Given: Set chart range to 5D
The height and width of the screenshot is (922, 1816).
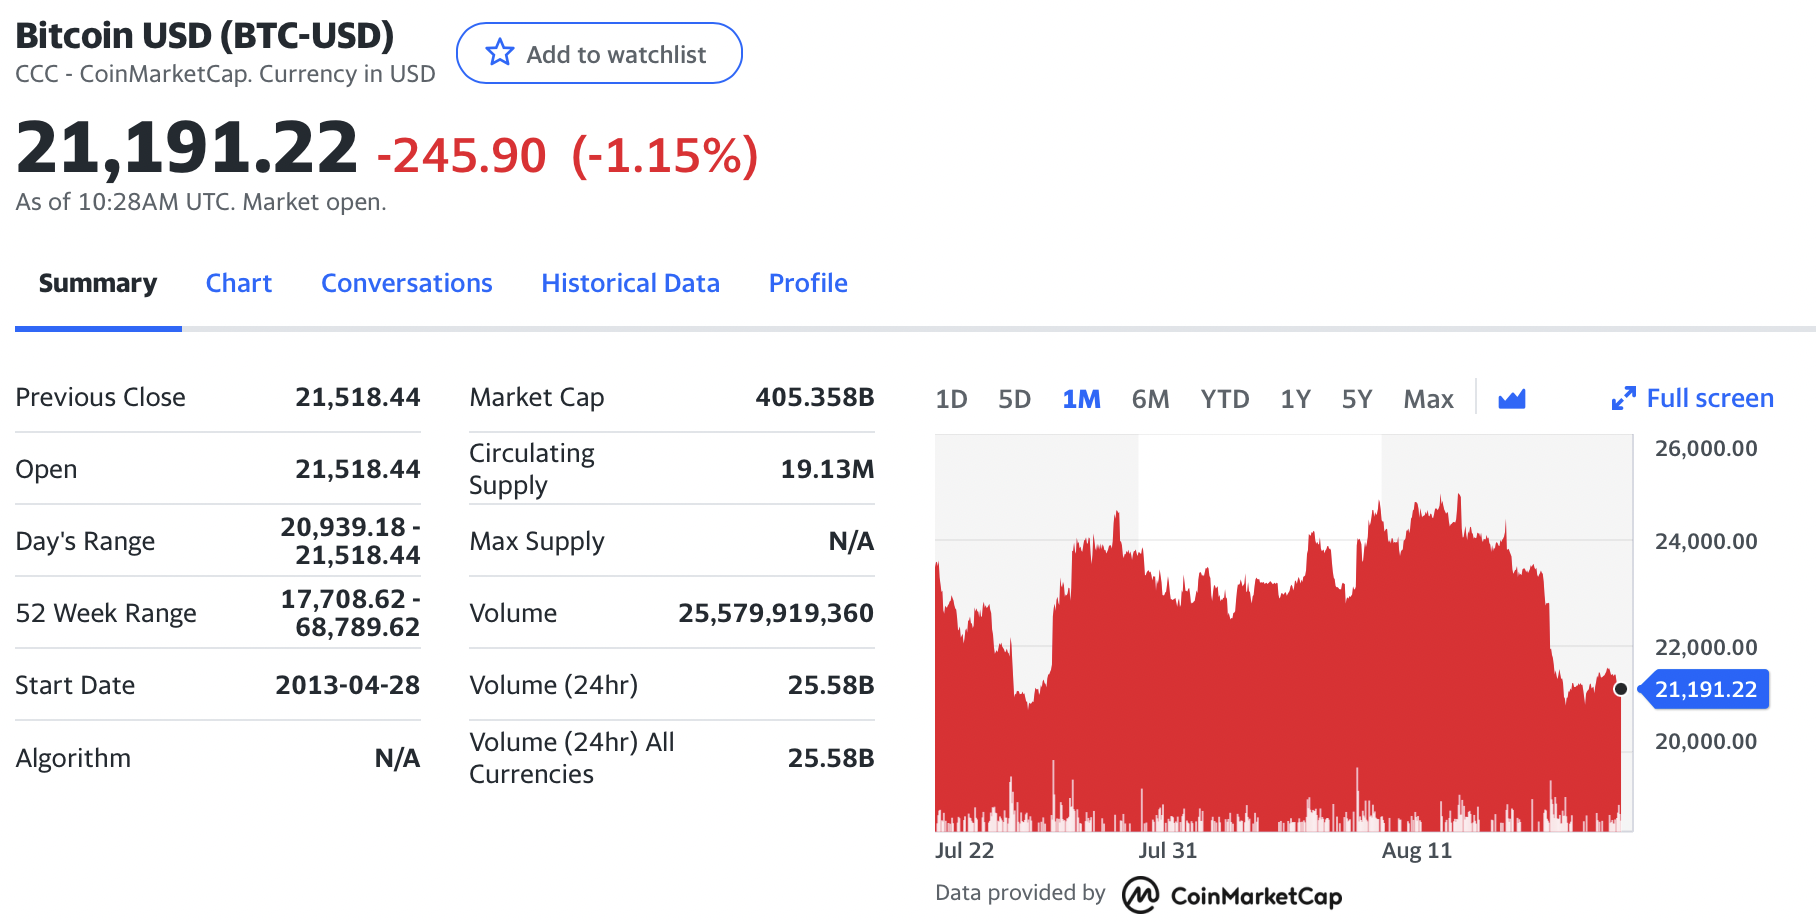Looking at the screenshot, I should point(1014,399).
